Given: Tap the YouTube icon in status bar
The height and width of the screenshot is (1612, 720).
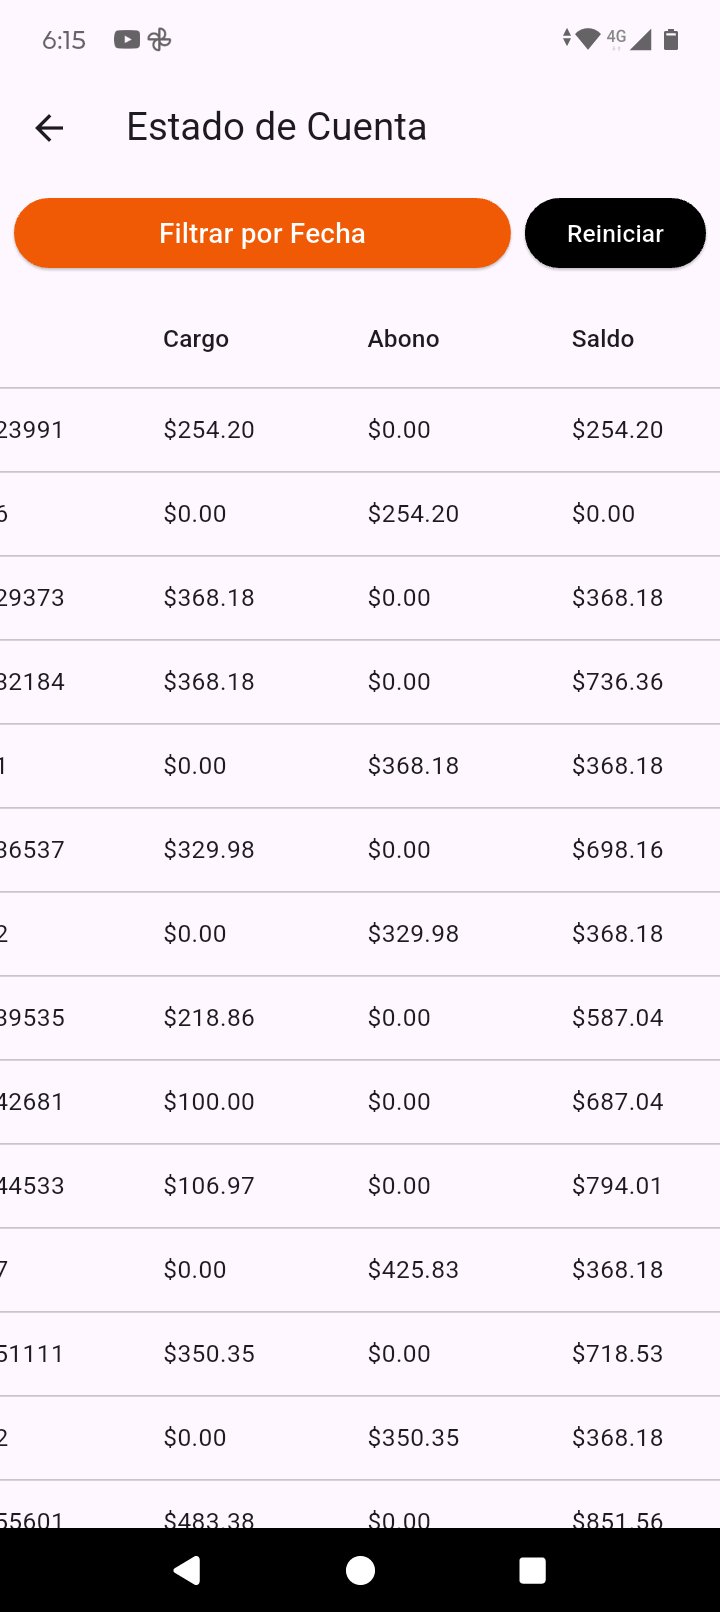Looking at the screenshot, I should 127,40.
